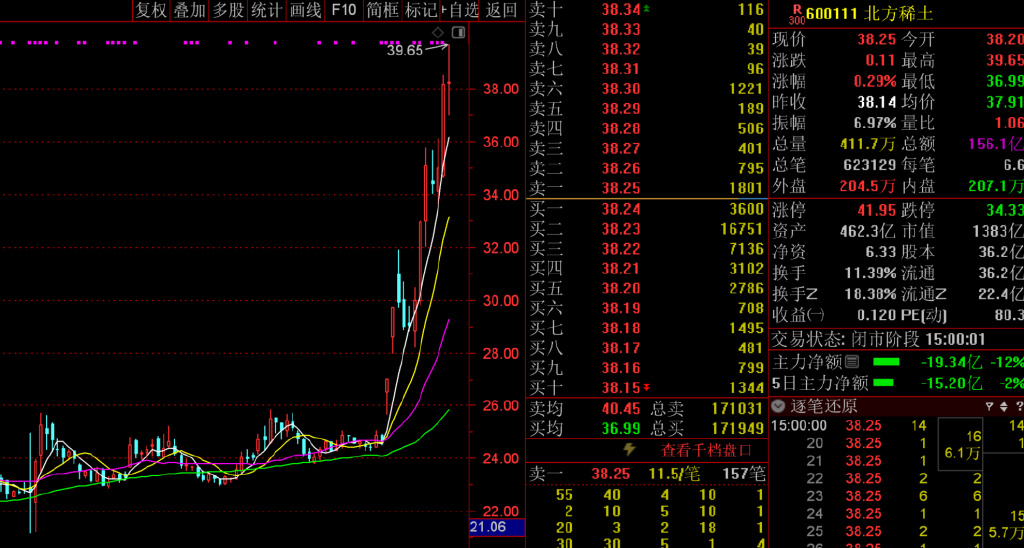This screenshot has height=548, width=1024.
Task: Click the 返回 back button
Action: 501,10
